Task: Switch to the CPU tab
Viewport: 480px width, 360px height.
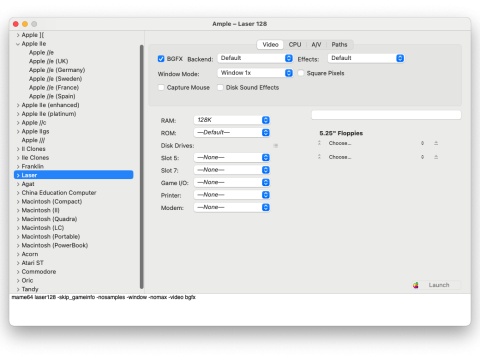Action: click(295, 45)
